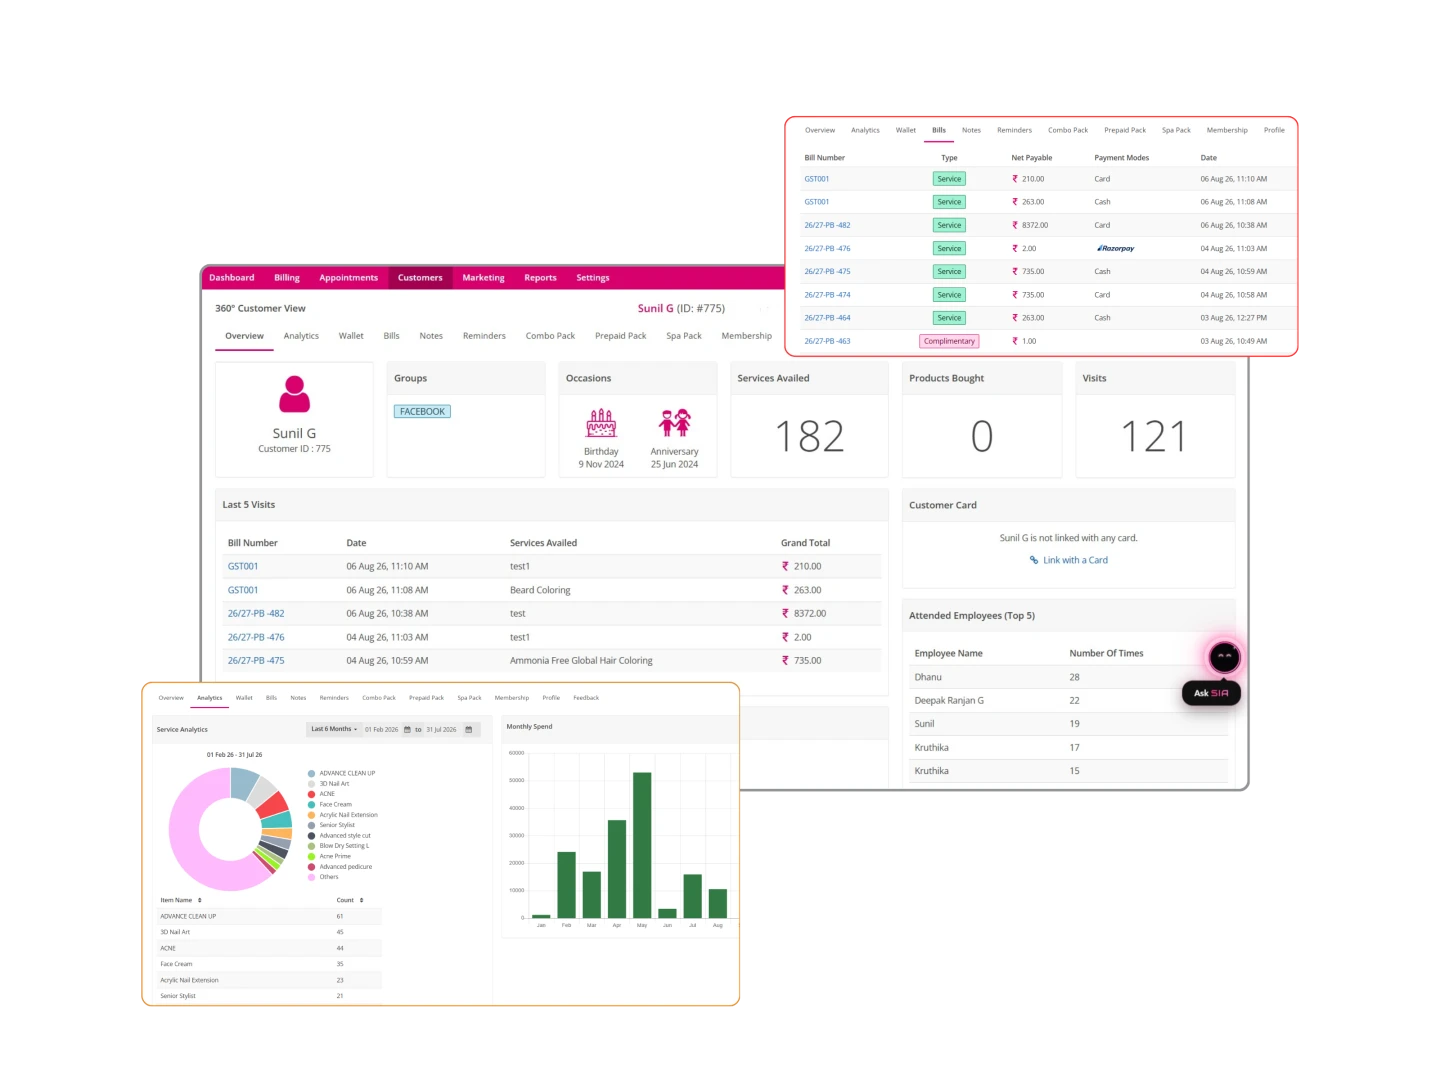Screen dimensions: 1440x1080
Task: Switch to Membership tab in customer view
Action: click(746, 336)
